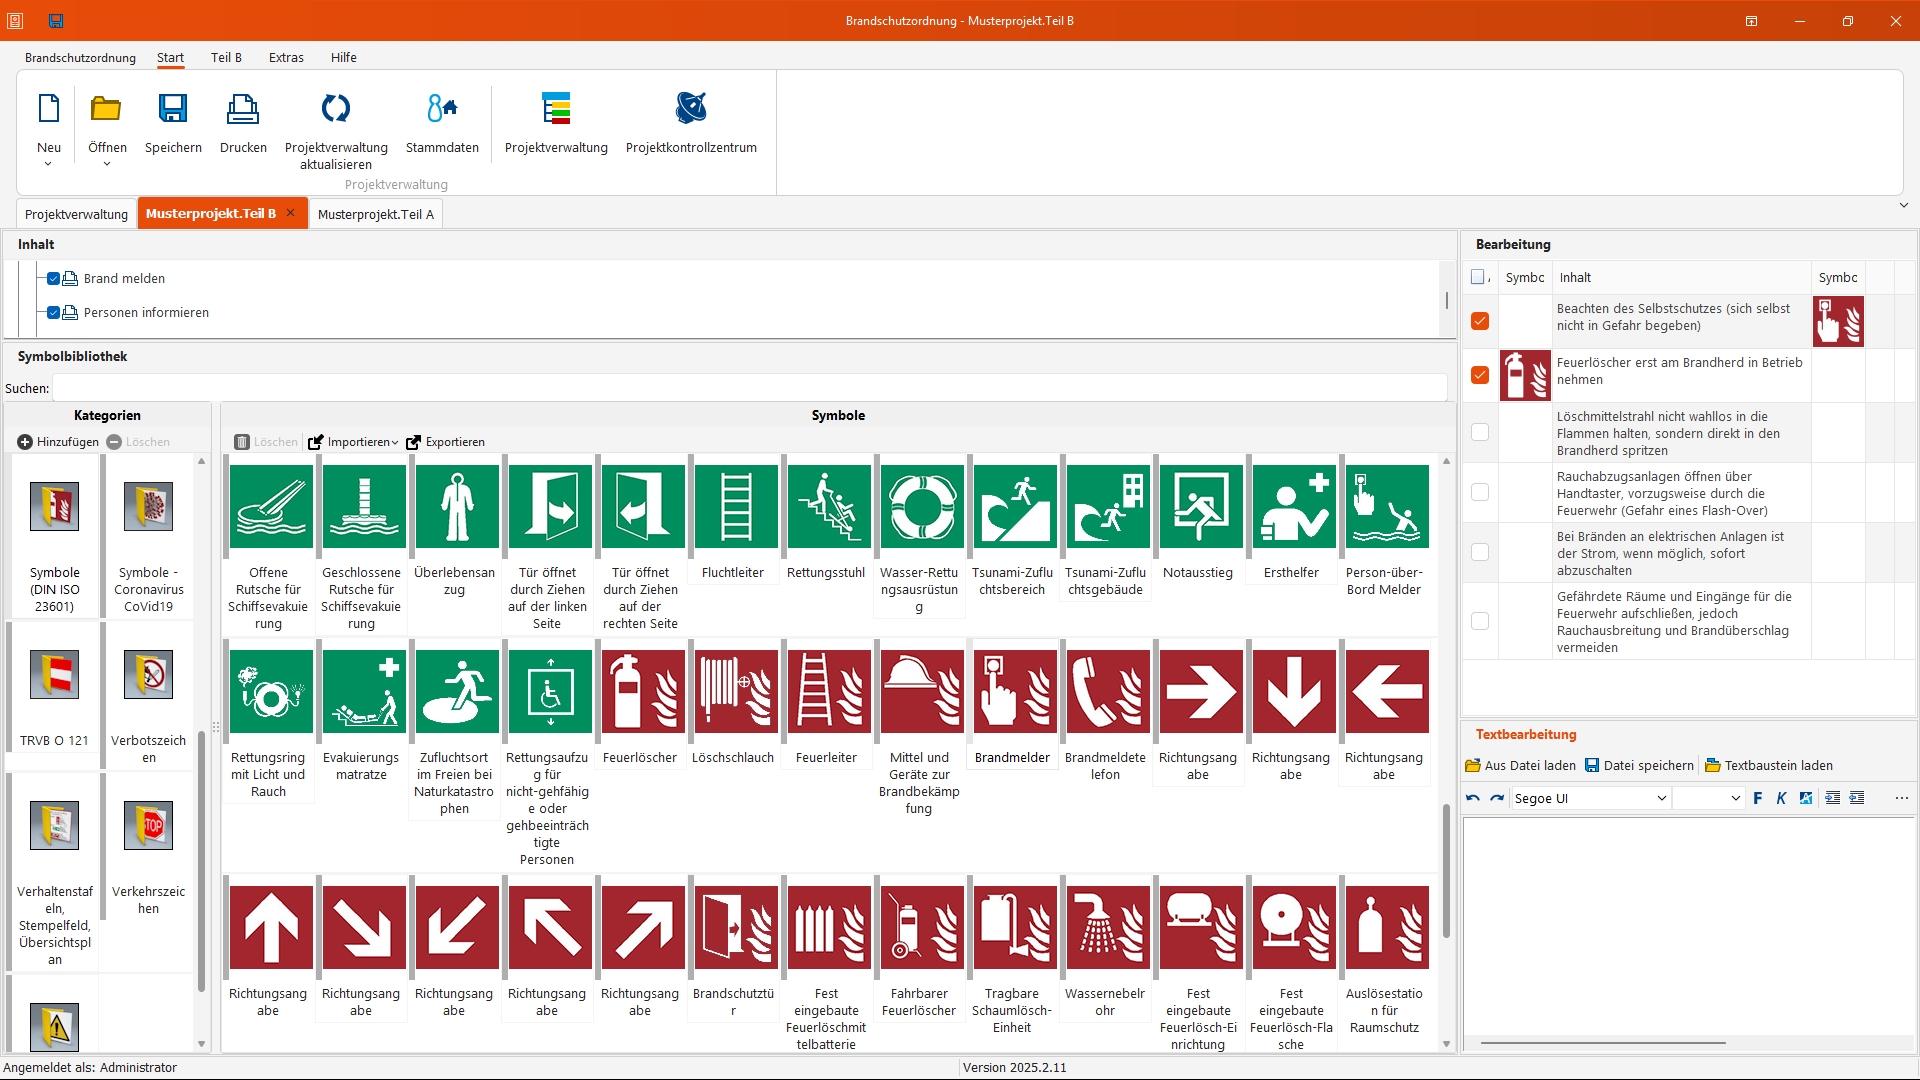Image resolution: width=1920 pixels, height=1080 pixels.
Task: Select the Fluchtleiter symbol
Action: (x=736, y=506)
